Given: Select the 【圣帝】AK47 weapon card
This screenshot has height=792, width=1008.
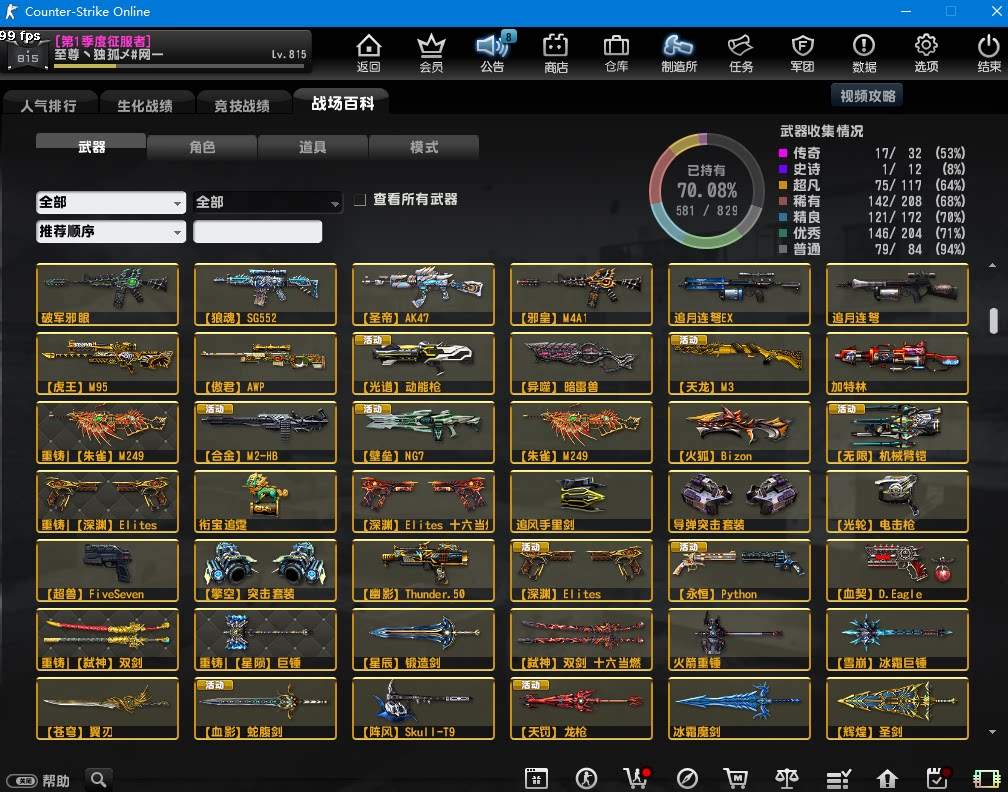Looking at the screenshot, I should pos(424,294).
